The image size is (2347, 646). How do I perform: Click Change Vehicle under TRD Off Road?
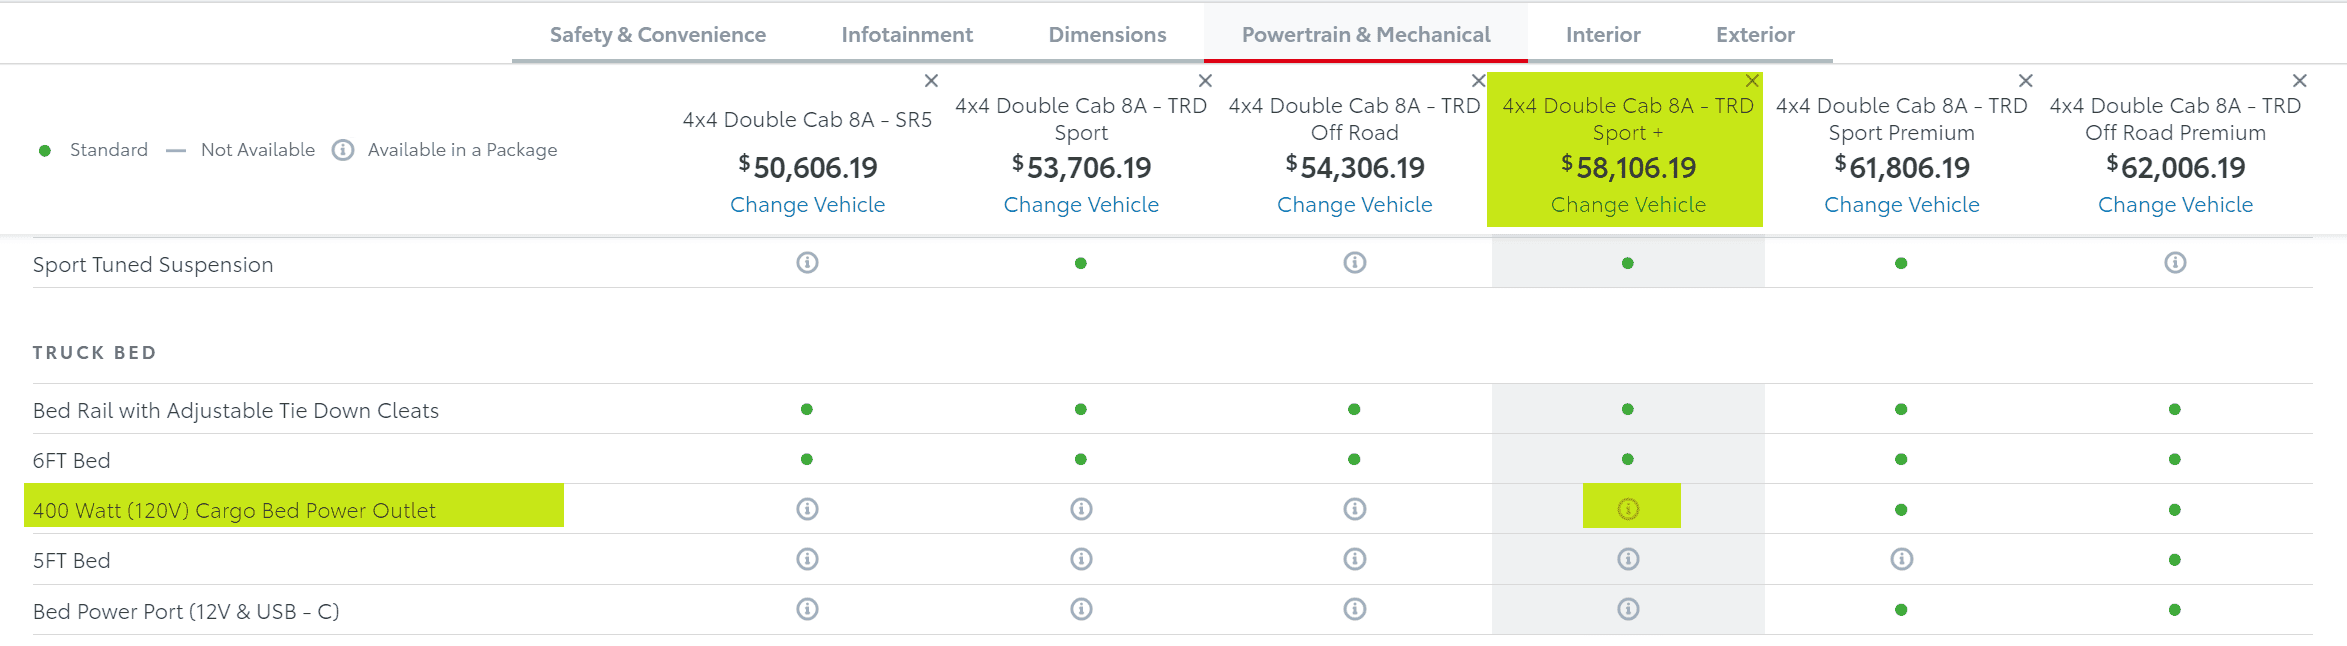pos(1355,205)
